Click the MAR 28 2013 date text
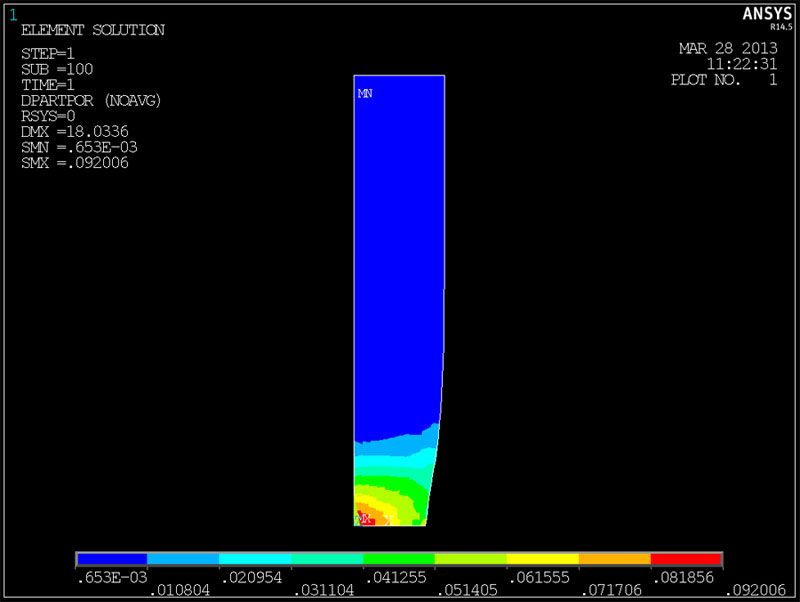Viewport: 800px width, 602px height. pos(728,48)
